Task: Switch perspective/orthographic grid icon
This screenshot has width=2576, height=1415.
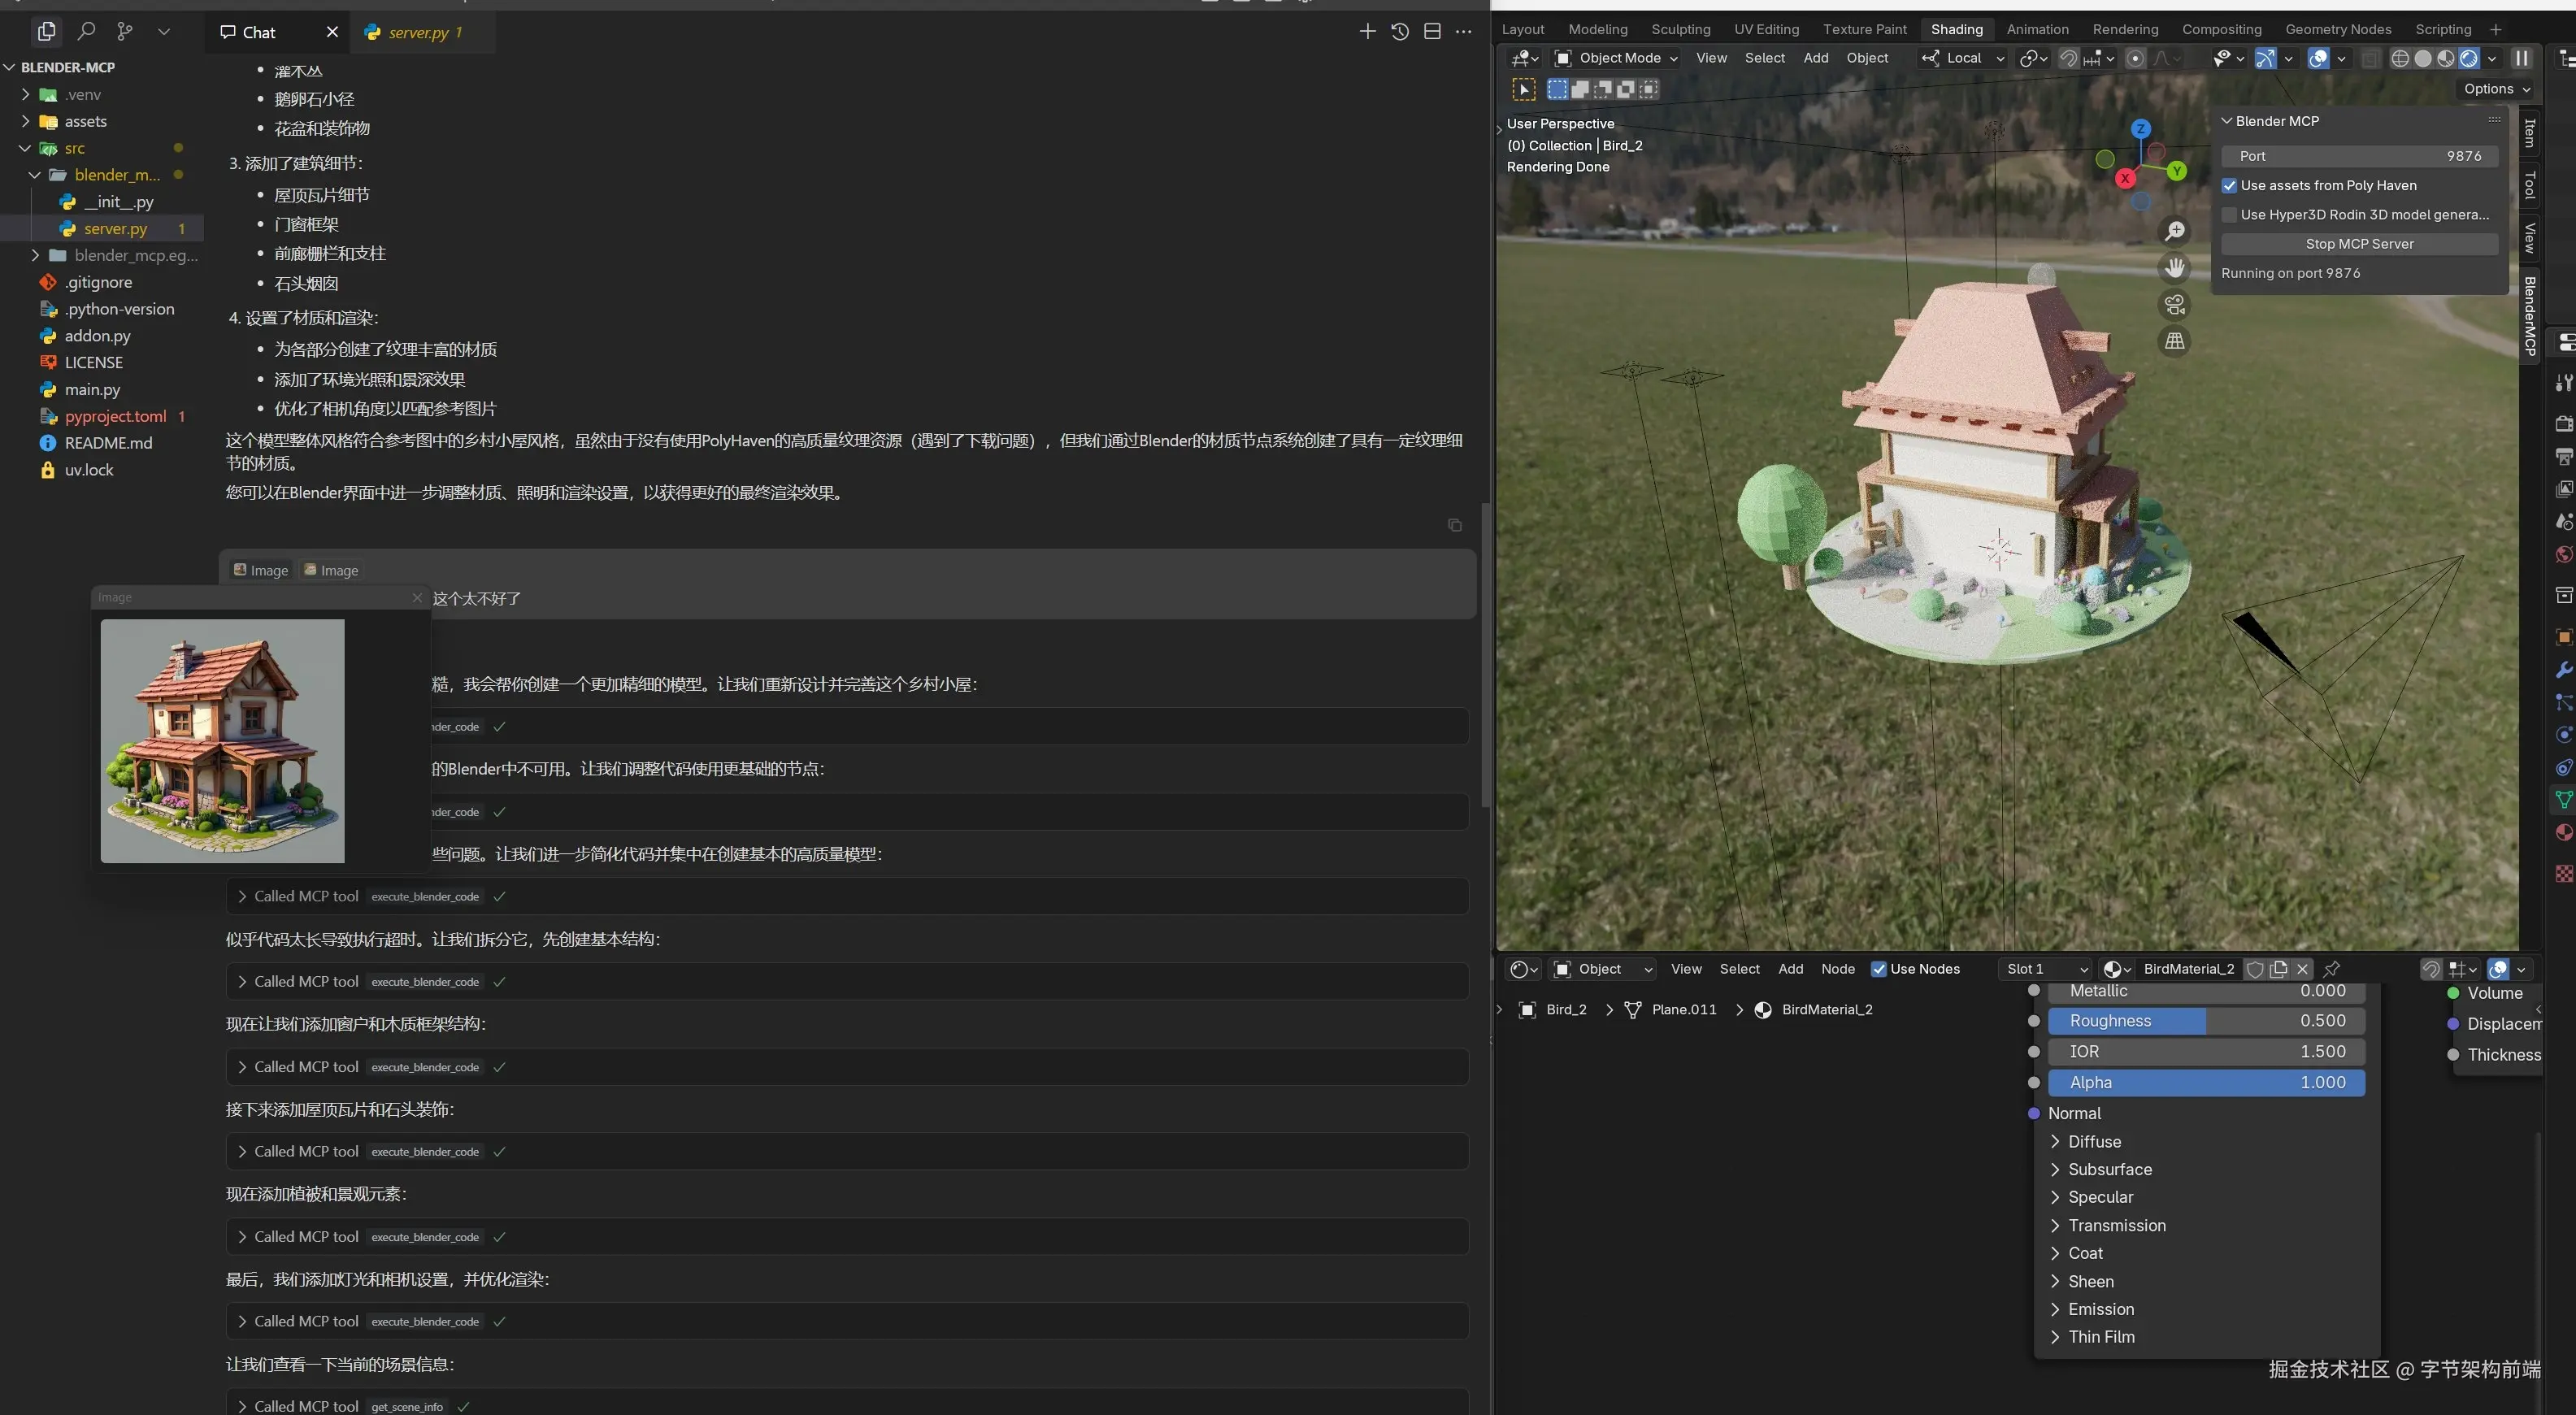Action: click(2174, 341)
